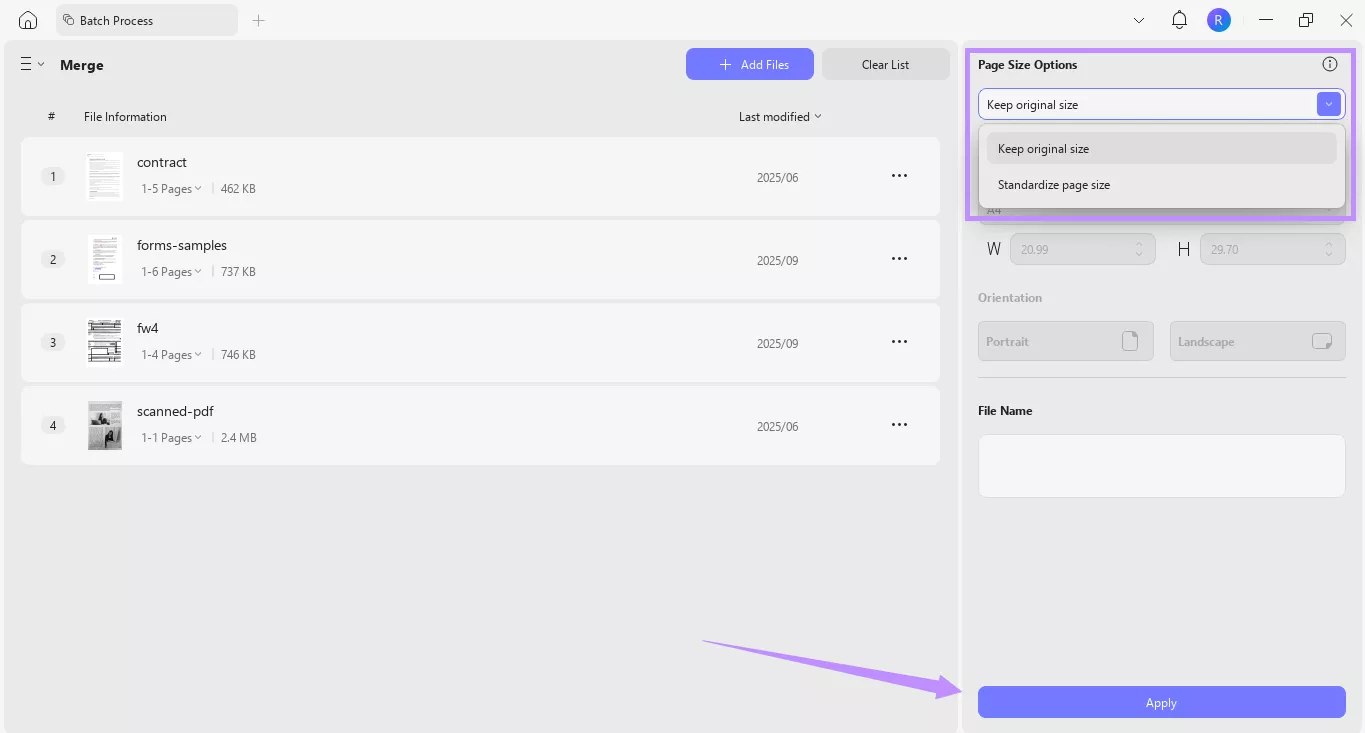Screen dimensions: 1365x733
Task: Open the Last modified sort dropdown
Action: point(779,116)
